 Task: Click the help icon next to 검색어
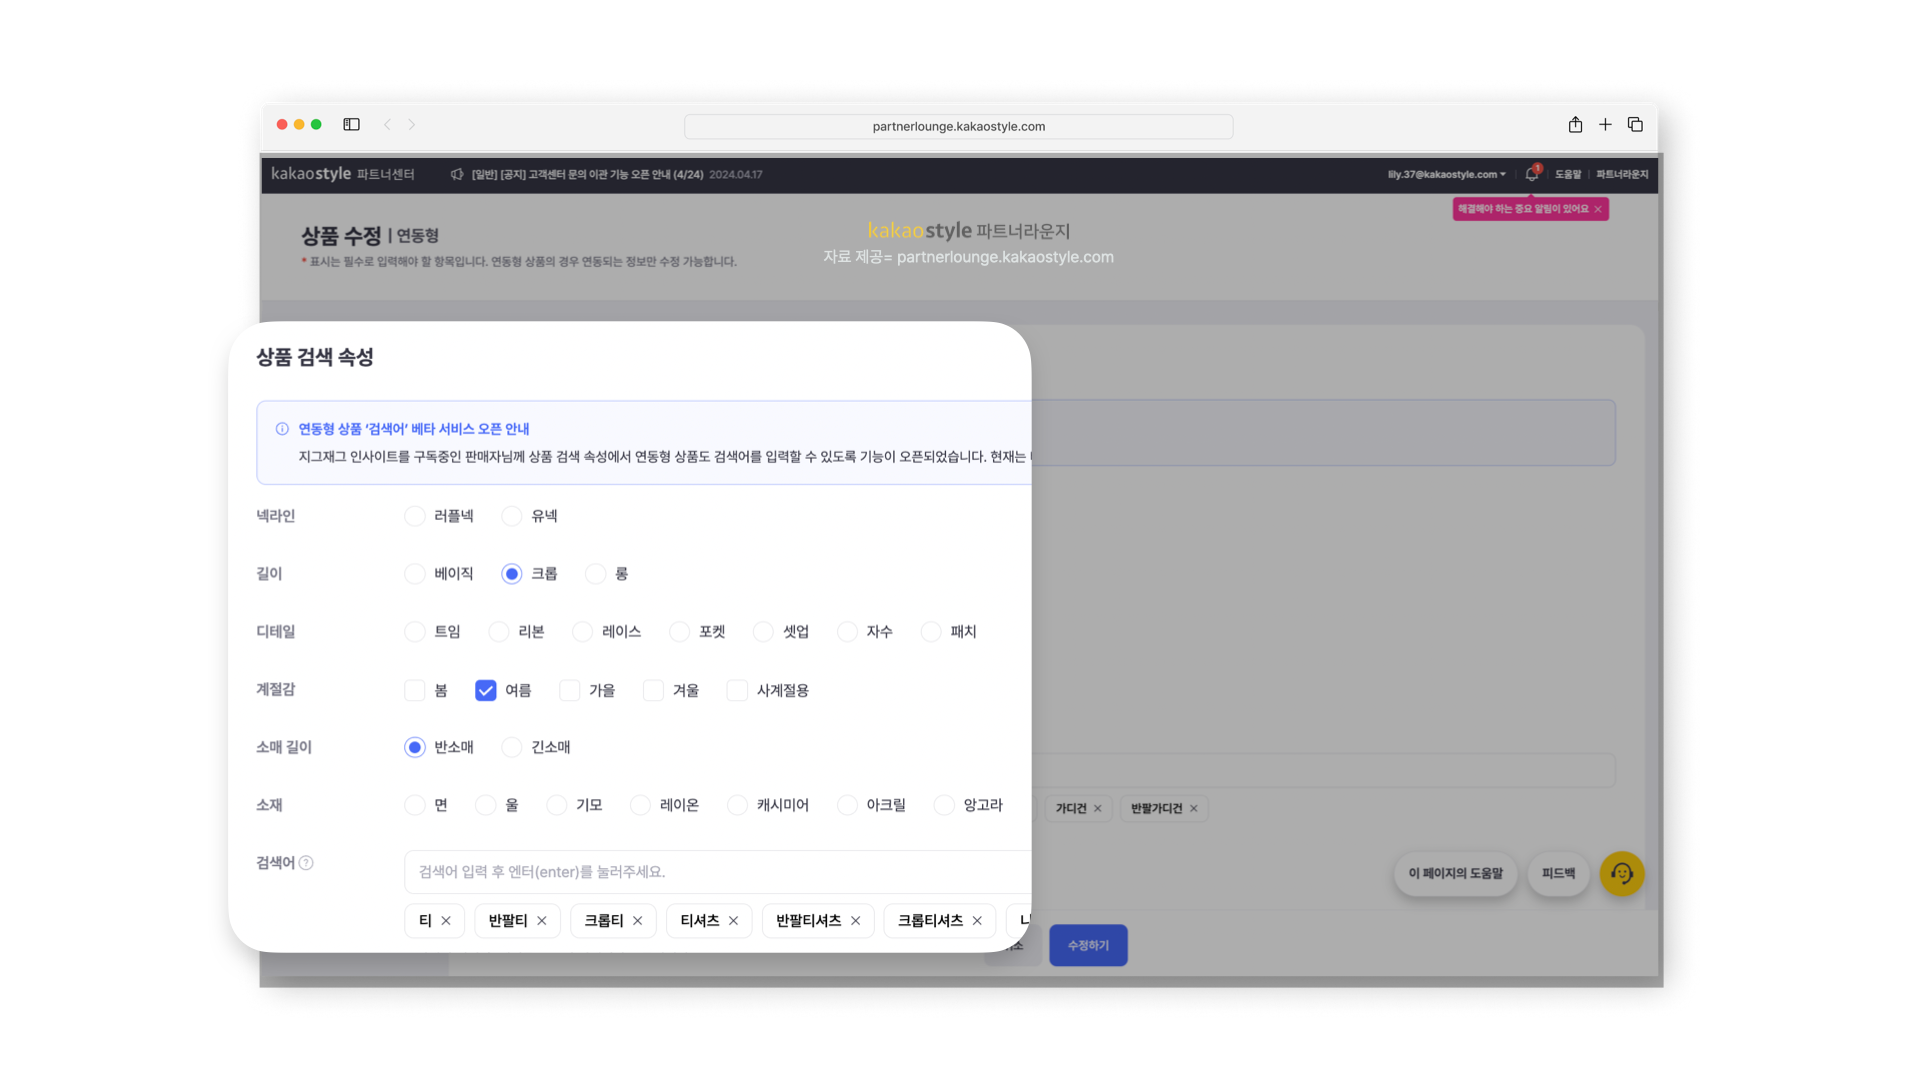pos(306,863)
